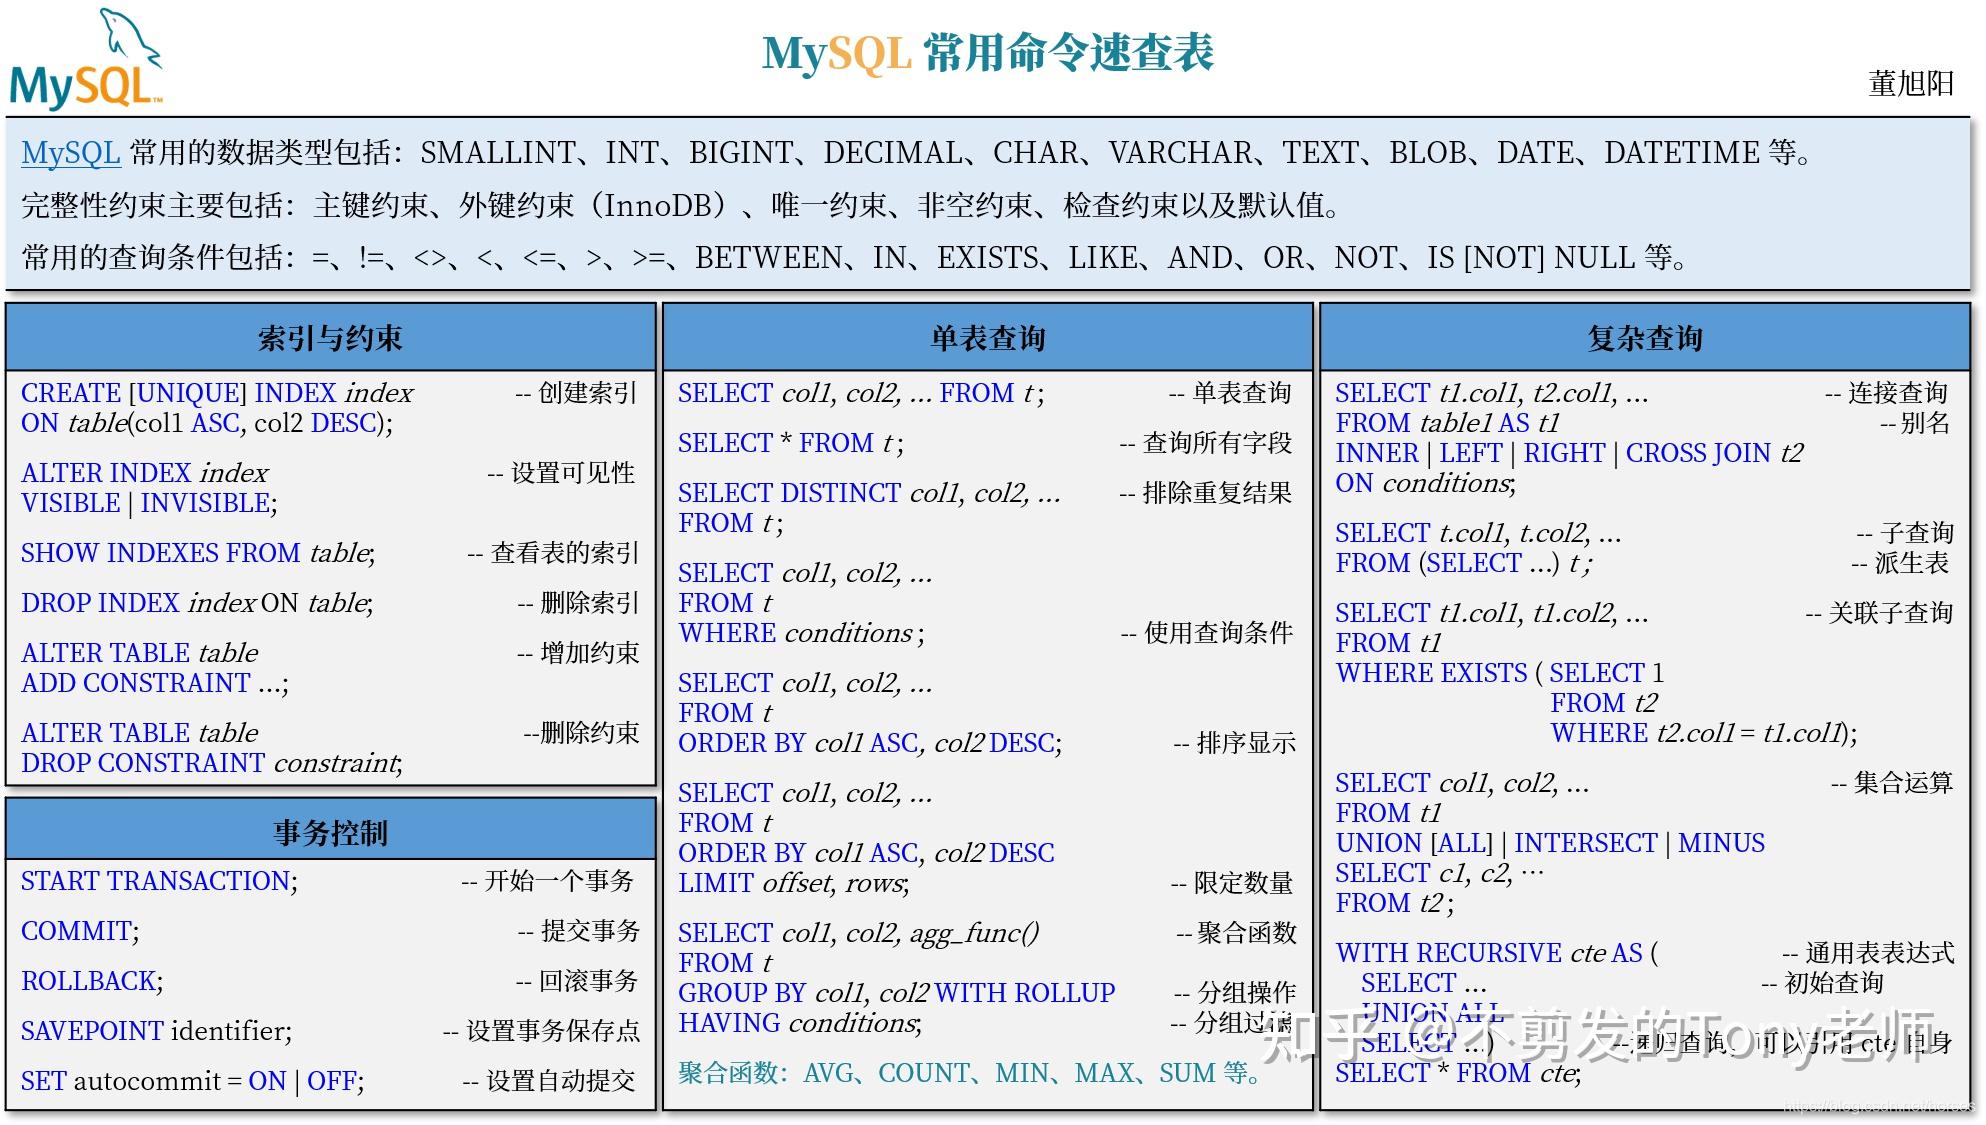Click 'START TRANSACTION;' command

pyautogui.click(x=159, y=881)
